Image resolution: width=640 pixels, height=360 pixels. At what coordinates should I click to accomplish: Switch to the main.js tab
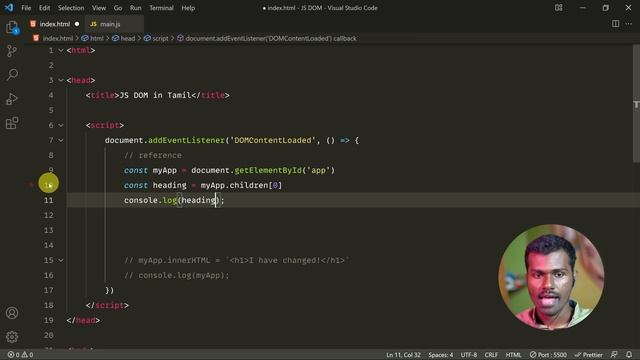110,24
